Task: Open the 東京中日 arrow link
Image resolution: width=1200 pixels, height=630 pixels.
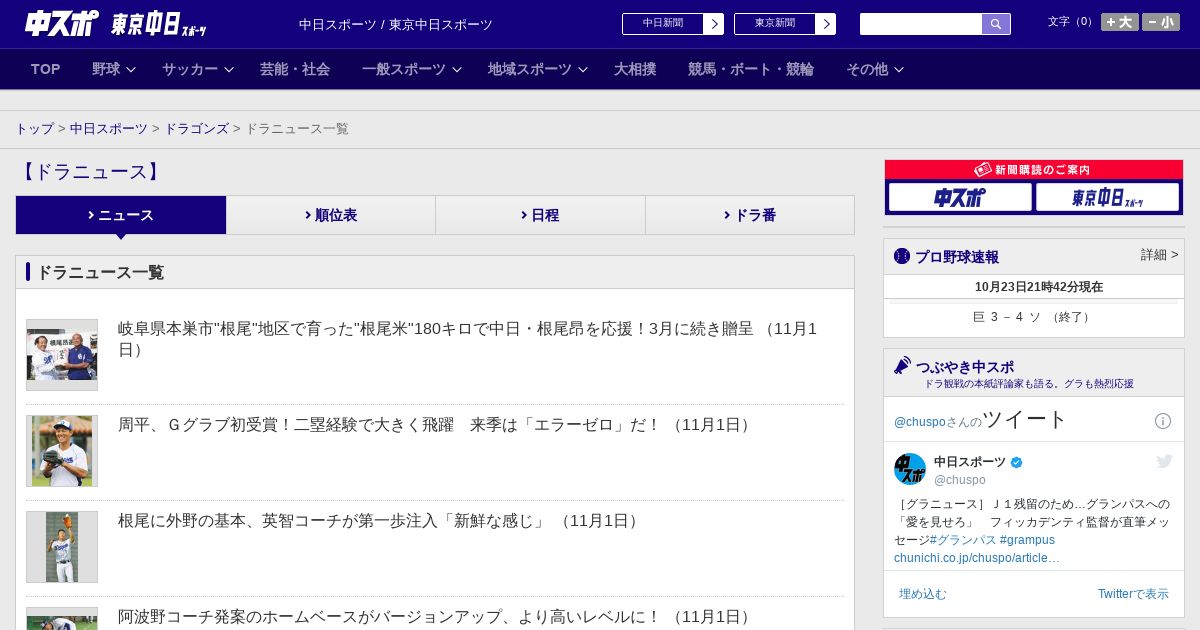Action: 785,24
